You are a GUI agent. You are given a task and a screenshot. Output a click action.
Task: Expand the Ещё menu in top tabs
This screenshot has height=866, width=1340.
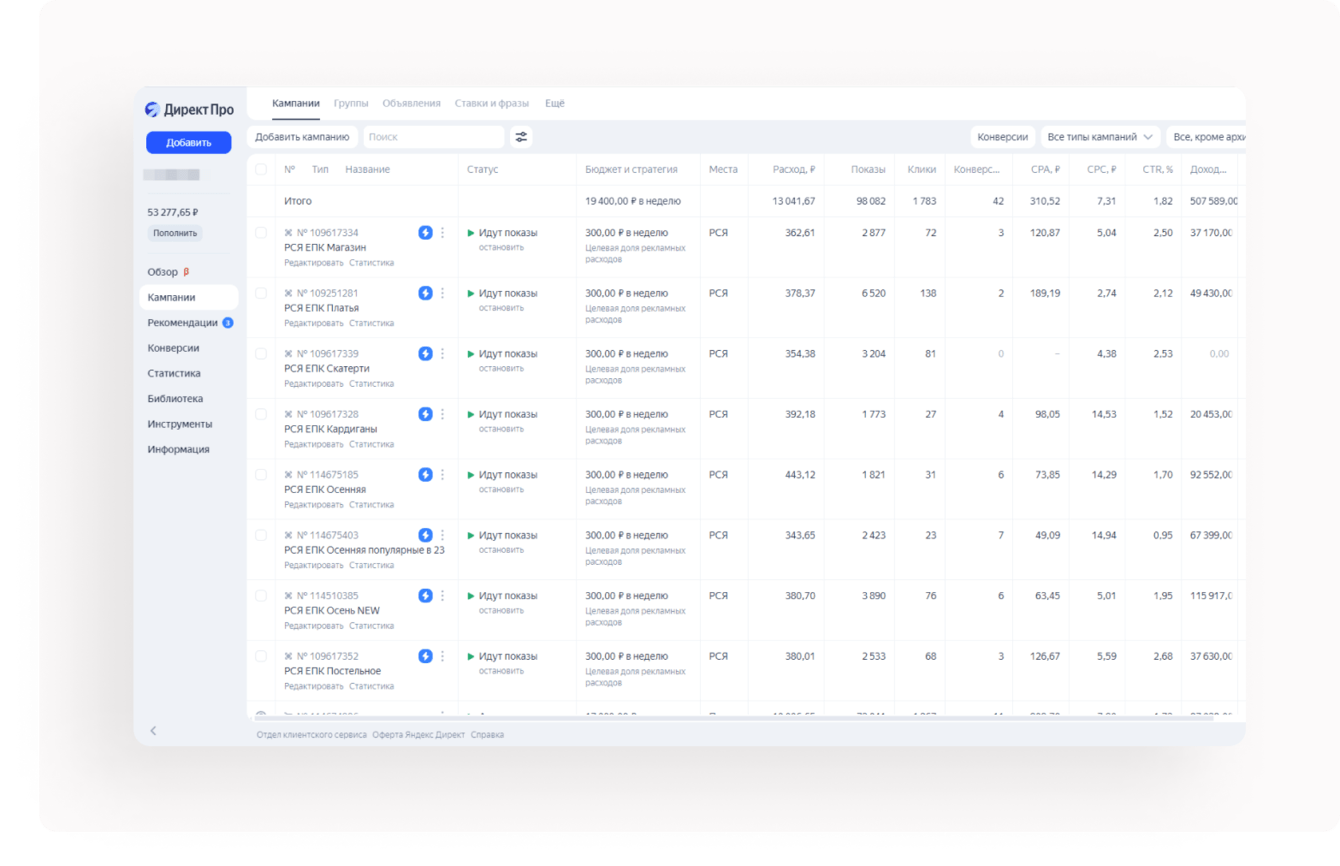(555, 103)
